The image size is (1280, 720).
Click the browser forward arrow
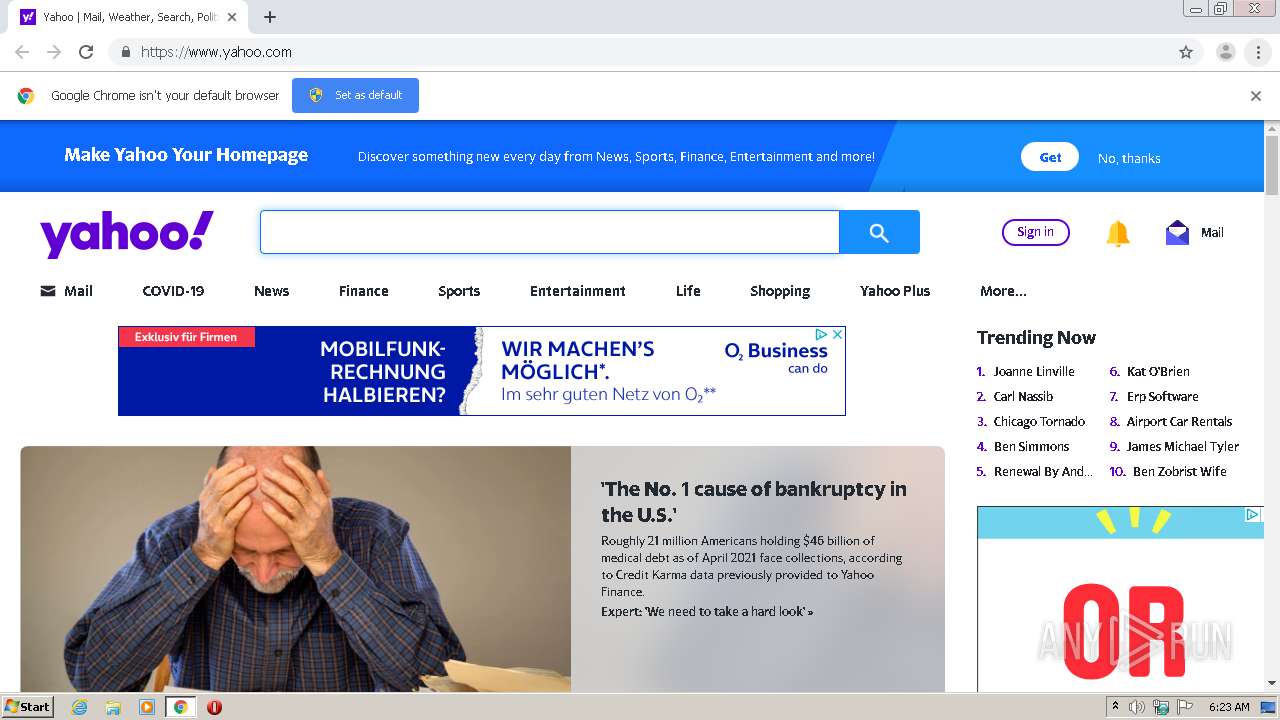coord(54,52)
